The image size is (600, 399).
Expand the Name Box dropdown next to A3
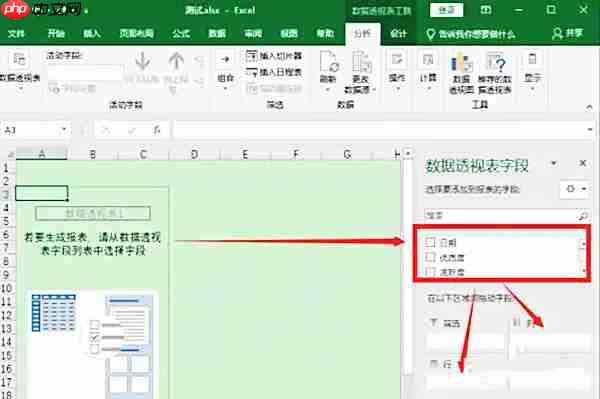tap(64, 130)
